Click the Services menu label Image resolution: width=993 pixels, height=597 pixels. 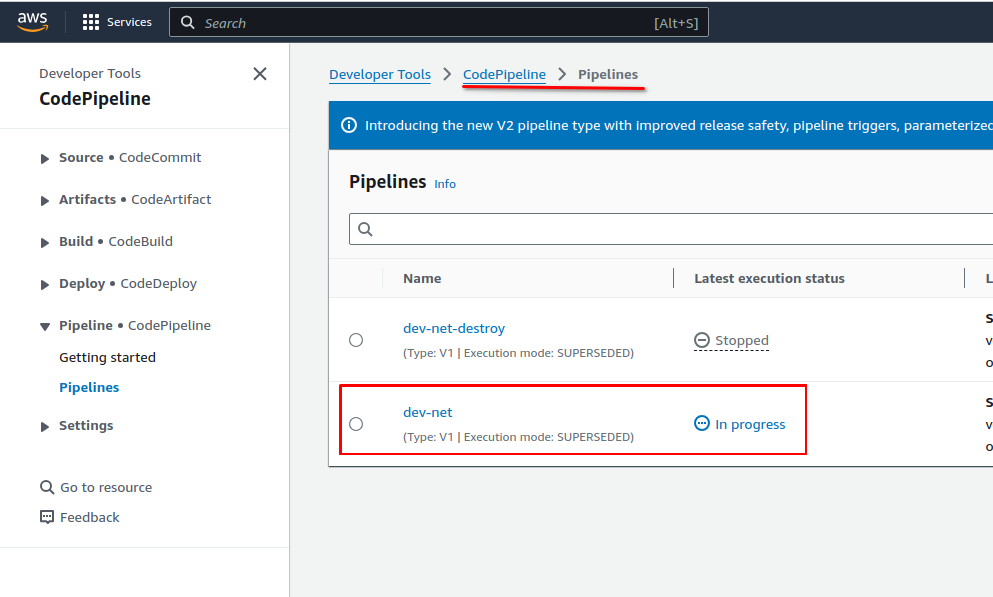pyautogui.click(x=129, y=22)
